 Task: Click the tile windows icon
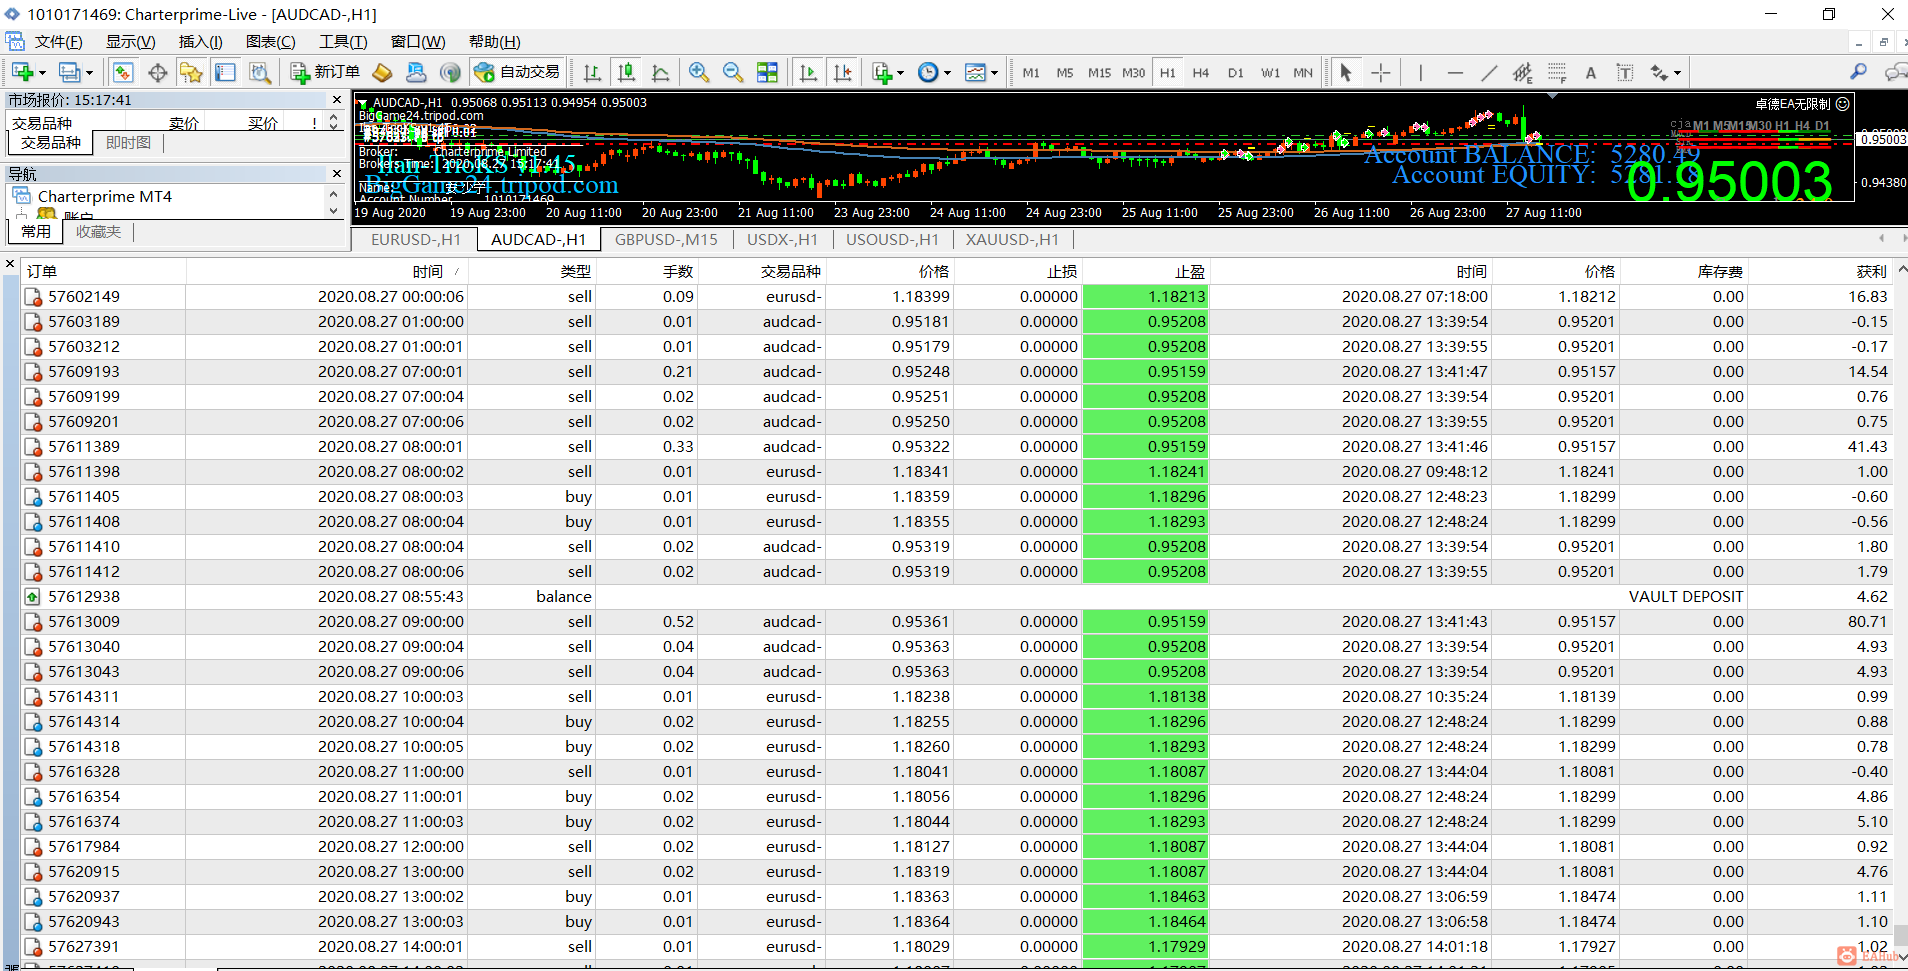coord(767,72)
